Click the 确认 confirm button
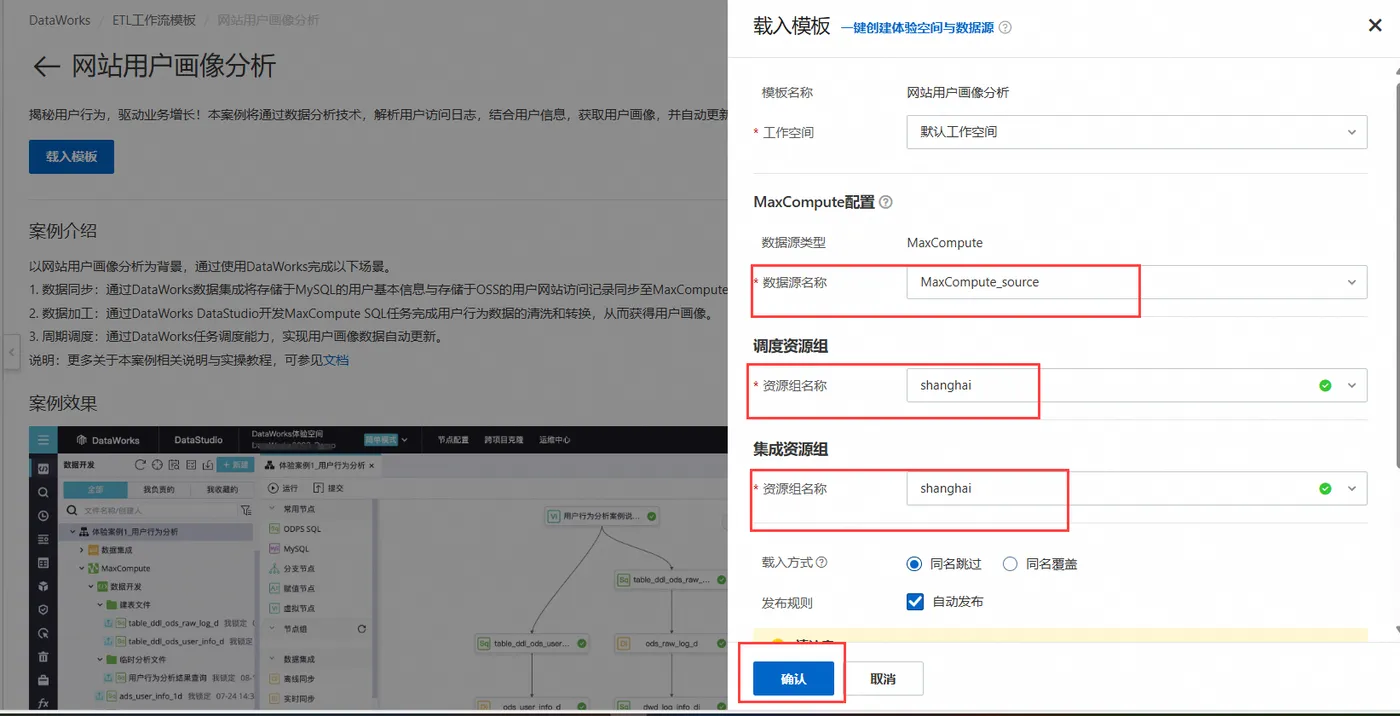Screen dimensions: 1400x716 tap(793, 679)
